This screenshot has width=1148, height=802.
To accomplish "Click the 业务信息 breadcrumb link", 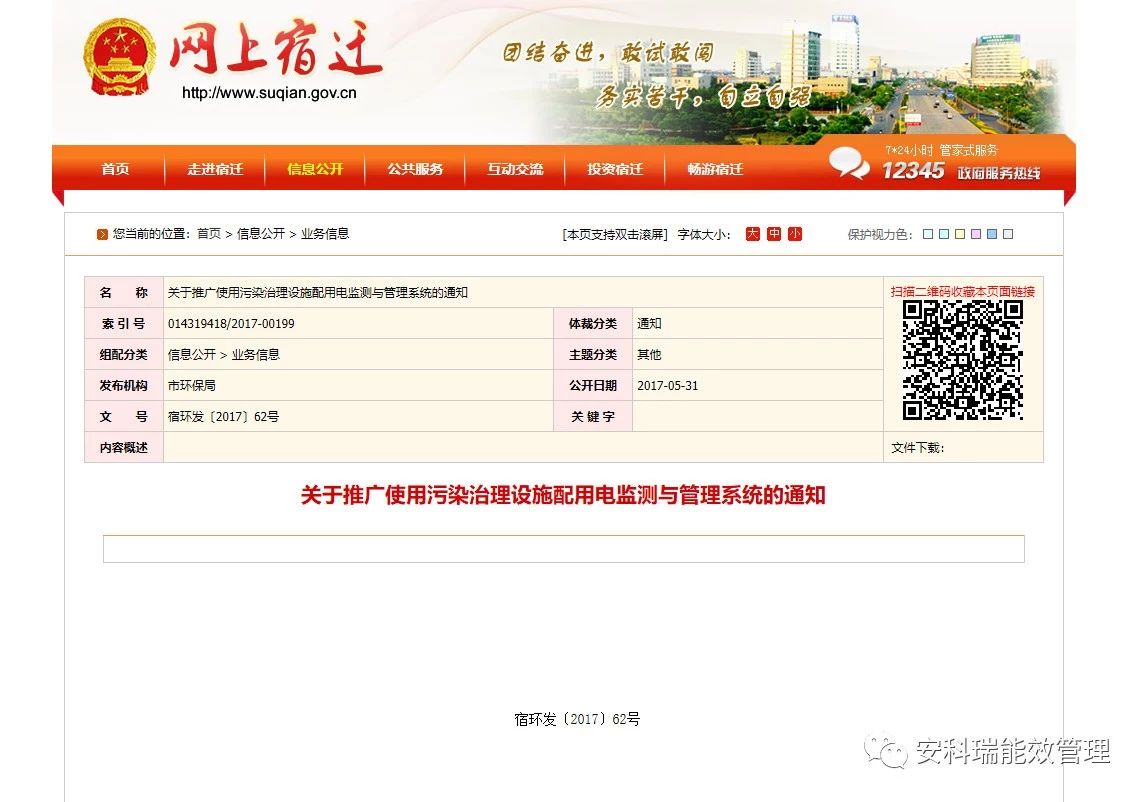I will pyautogui.click(x=325, y=234).
